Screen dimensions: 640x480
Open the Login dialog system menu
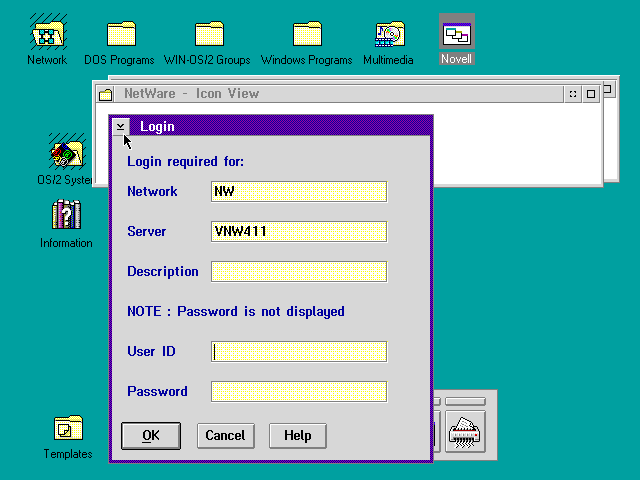tap(120, 127)
